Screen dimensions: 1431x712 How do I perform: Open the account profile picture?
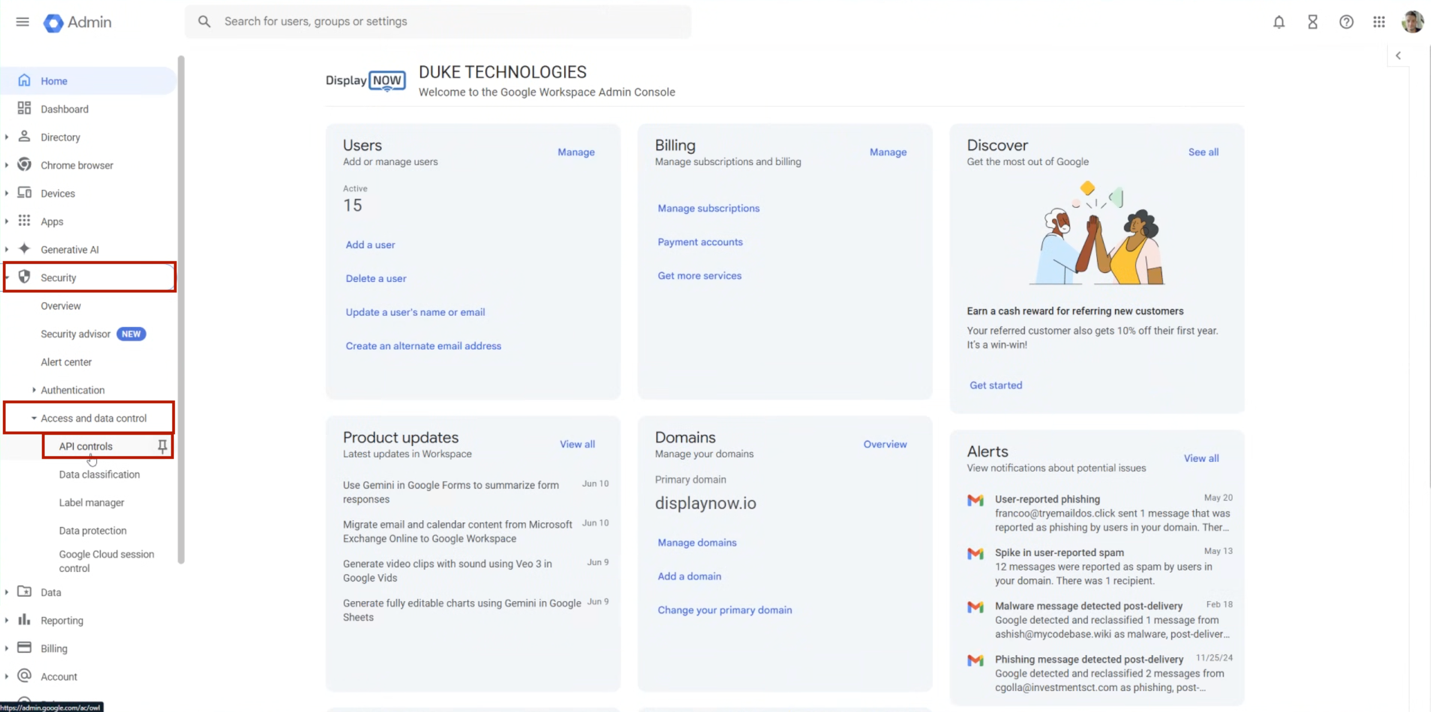[1412, 21]
